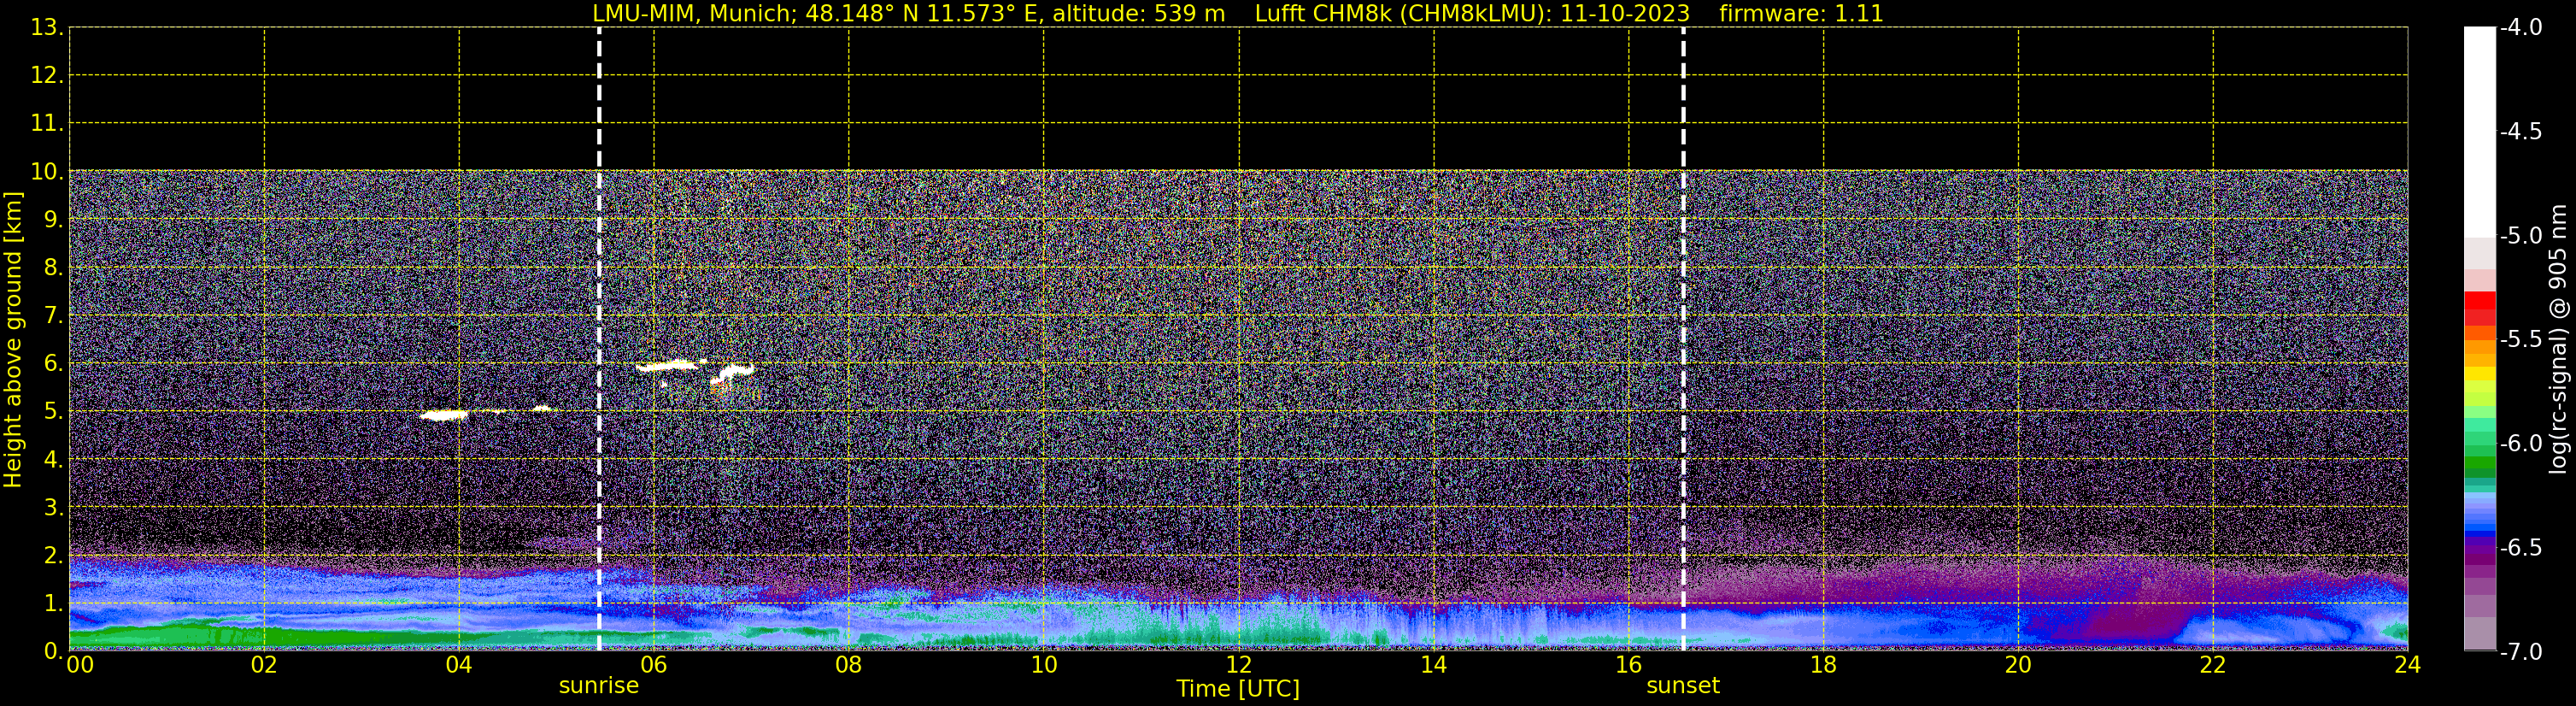The width and height of the screenshot is (2576, 706).
Task: Click the '06' time axis tick label
Action: (x=653, y=665)
